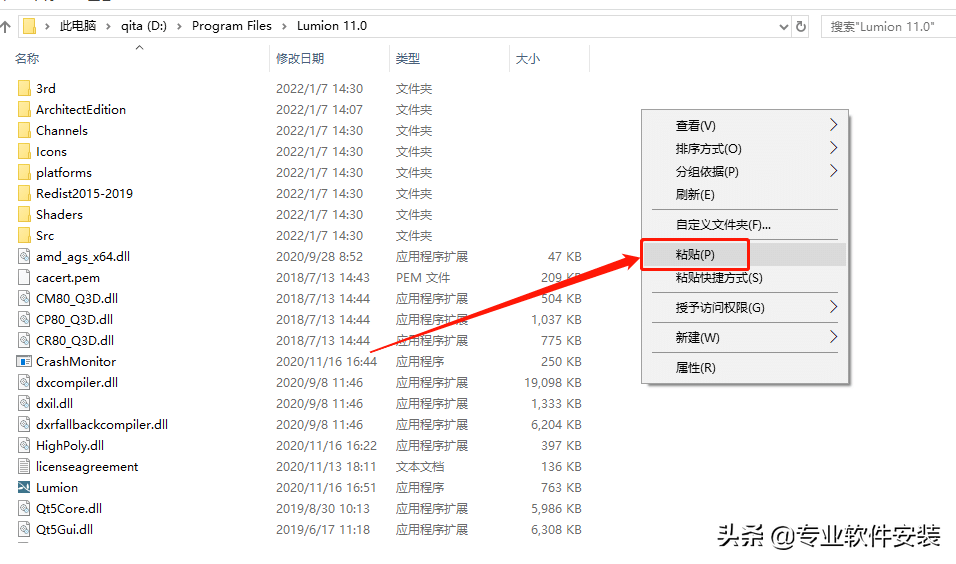Select the Src folder icon
This screenshot has width=956, height=564.
[24, 235]
